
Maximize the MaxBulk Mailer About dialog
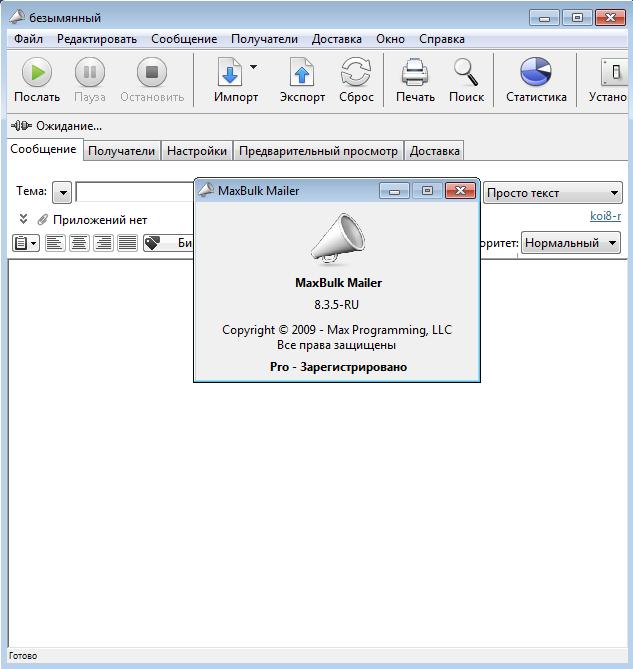coord(427,191)
